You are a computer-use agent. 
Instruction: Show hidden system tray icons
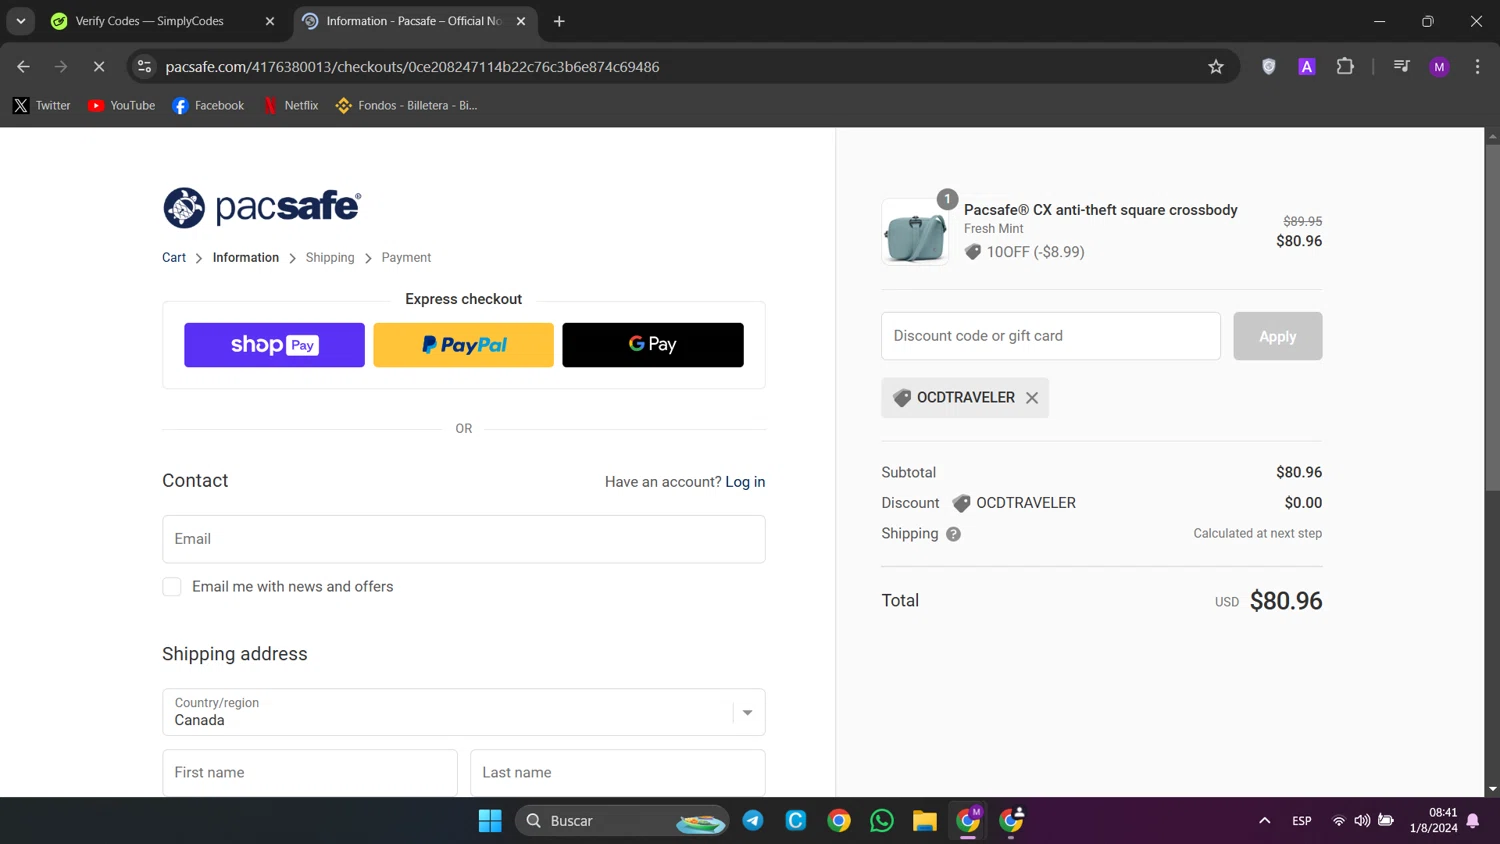[x=1265, y=821]
